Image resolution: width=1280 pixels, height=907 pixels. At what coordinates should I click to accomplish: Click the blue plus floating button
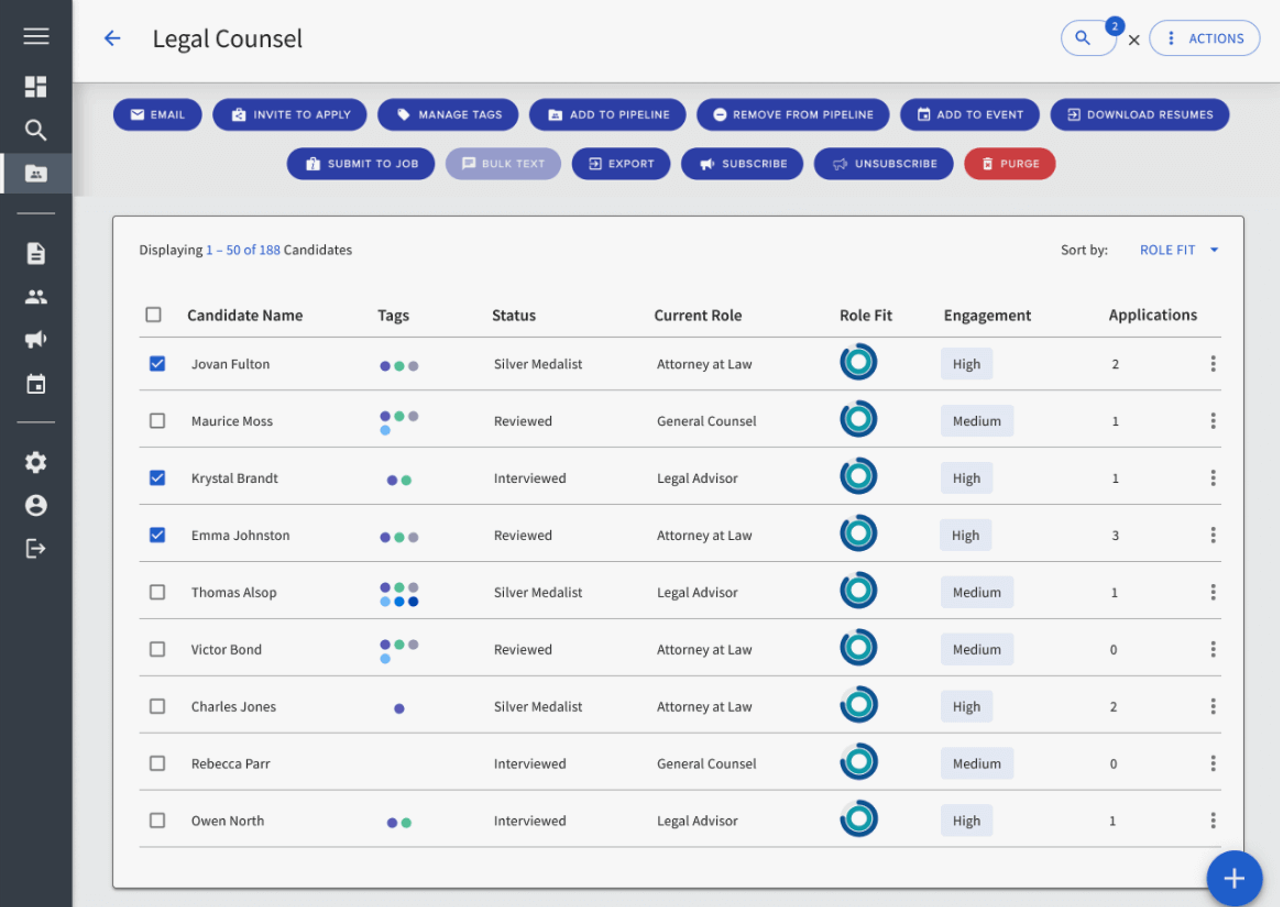click(x=1234, y=878)
